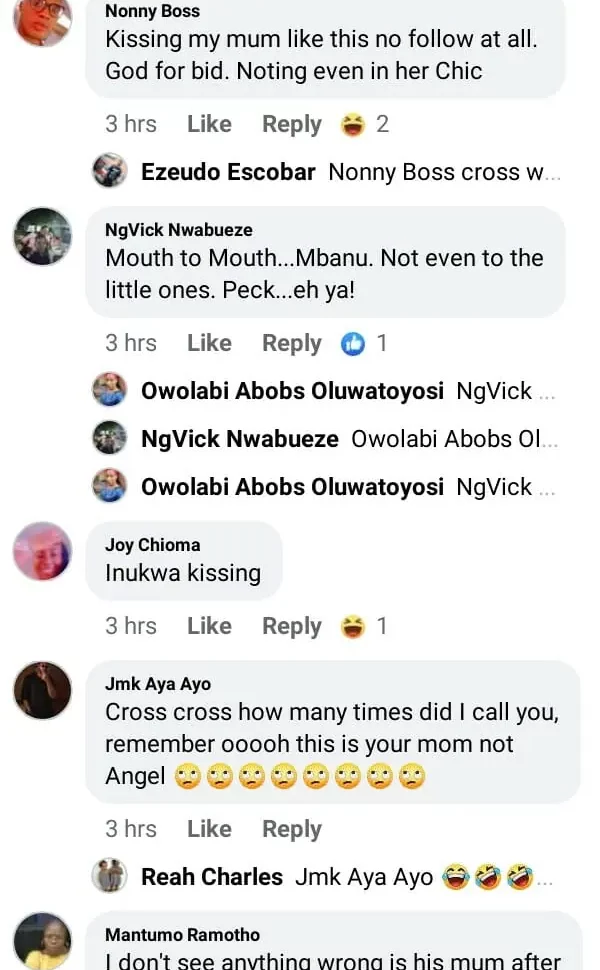Reply to Jmk Aya Ayo comment
The width and height of the screenshot is (600, 970).
(x=292, y=830)
